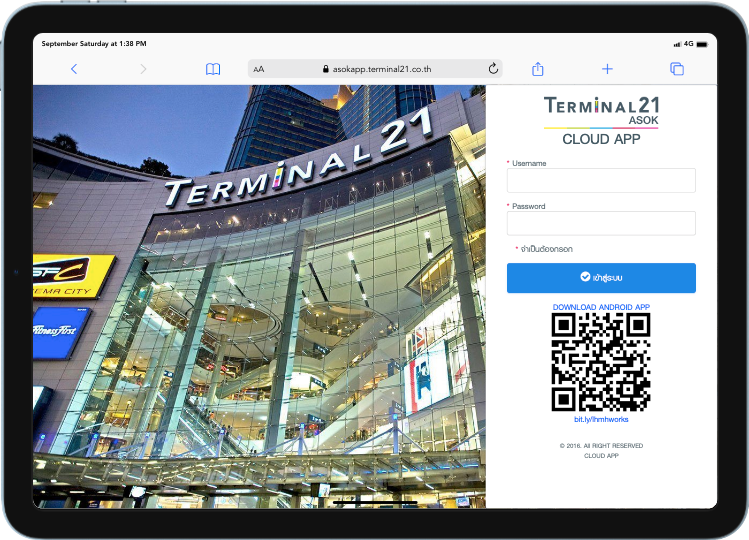Tap the battery status icon
The height and width of the screenshot is (540, 749).
coord(702,44)
